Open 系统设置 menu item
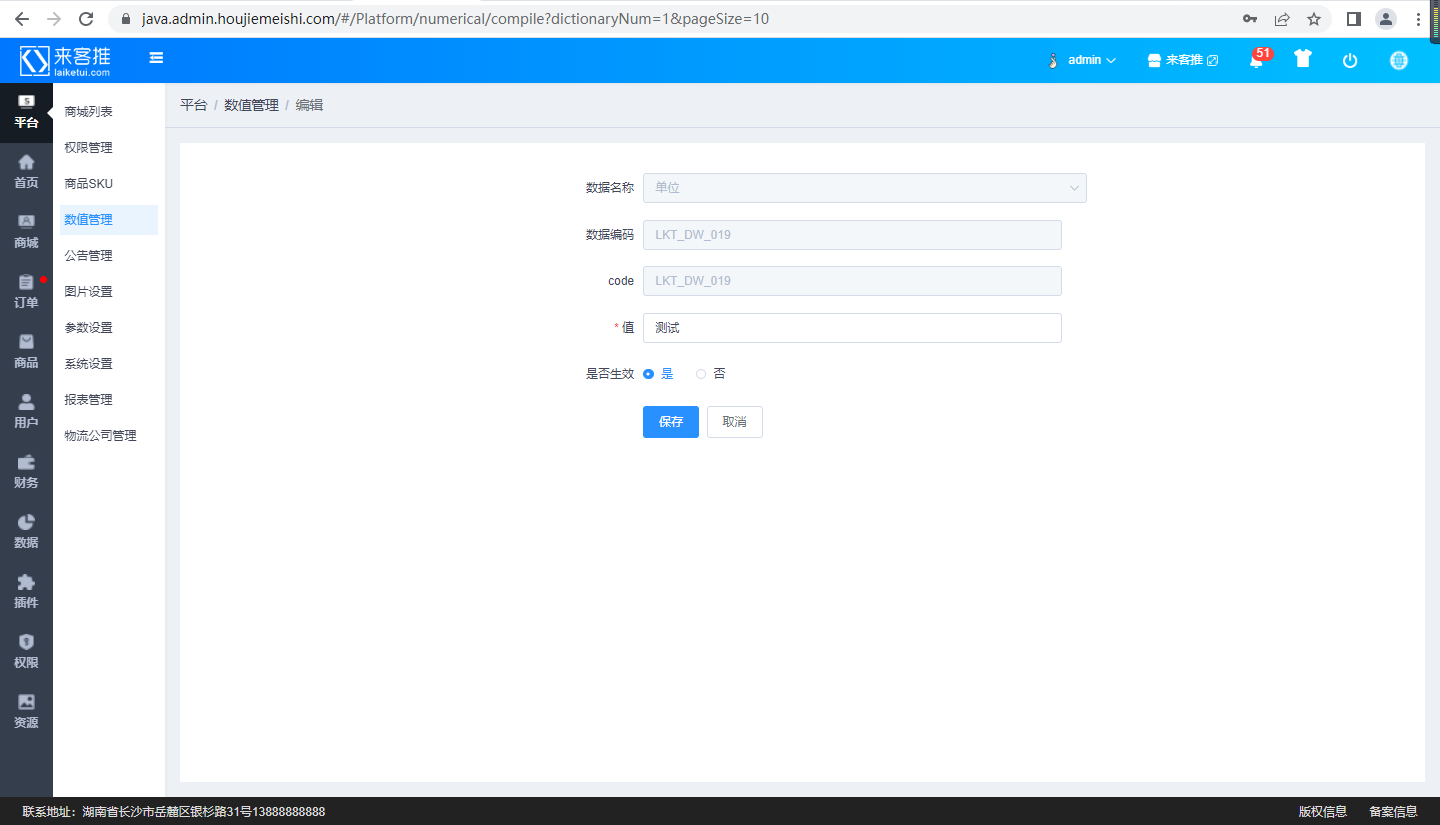This screenshot has height=825, width=1440. 89,364
